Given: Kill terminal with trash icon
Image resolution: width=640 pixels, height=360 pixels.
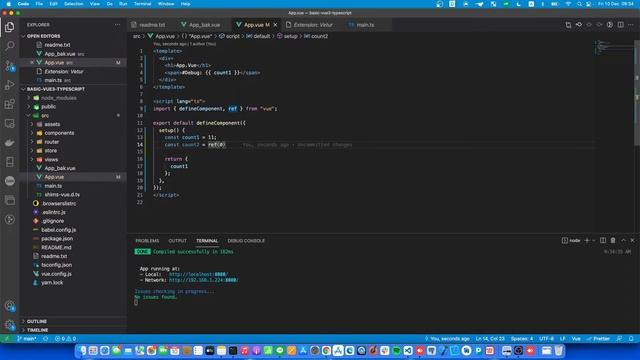Looking at the screenshot, I should [x=613, y=241].
